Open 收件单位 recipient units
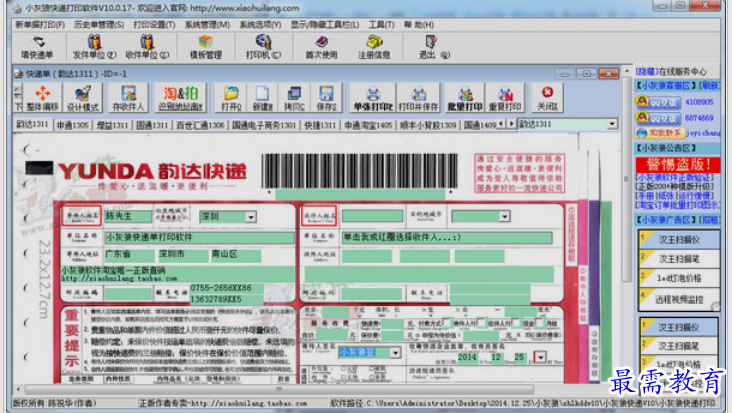The width and height of the screenshot is (732, 413). coord(147,47)
